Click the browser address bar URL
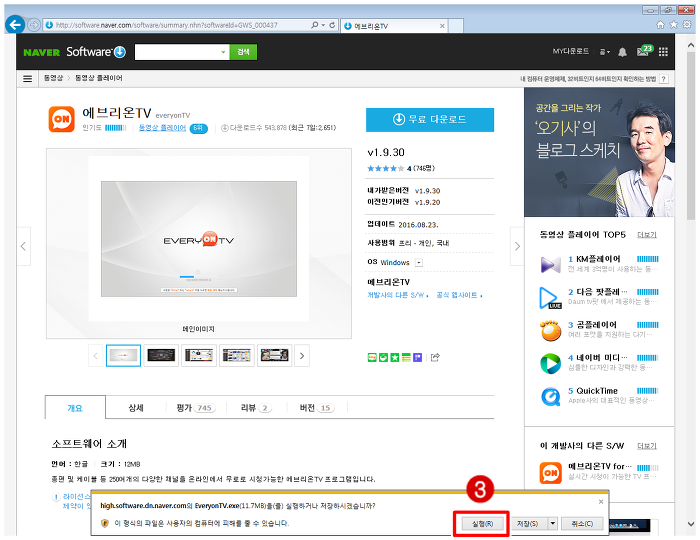Image resolution: width=700 pixels, height=540 pixels. coord(167,25)
